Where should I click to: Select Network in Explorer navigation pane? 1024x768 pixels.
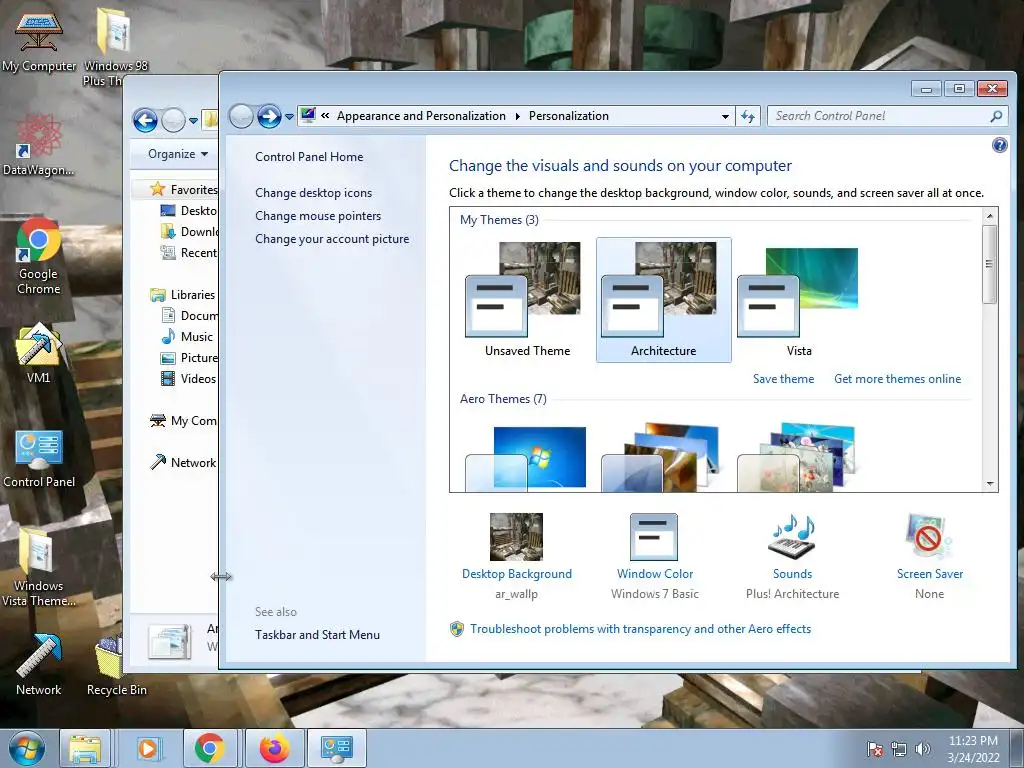pos(184,462)
